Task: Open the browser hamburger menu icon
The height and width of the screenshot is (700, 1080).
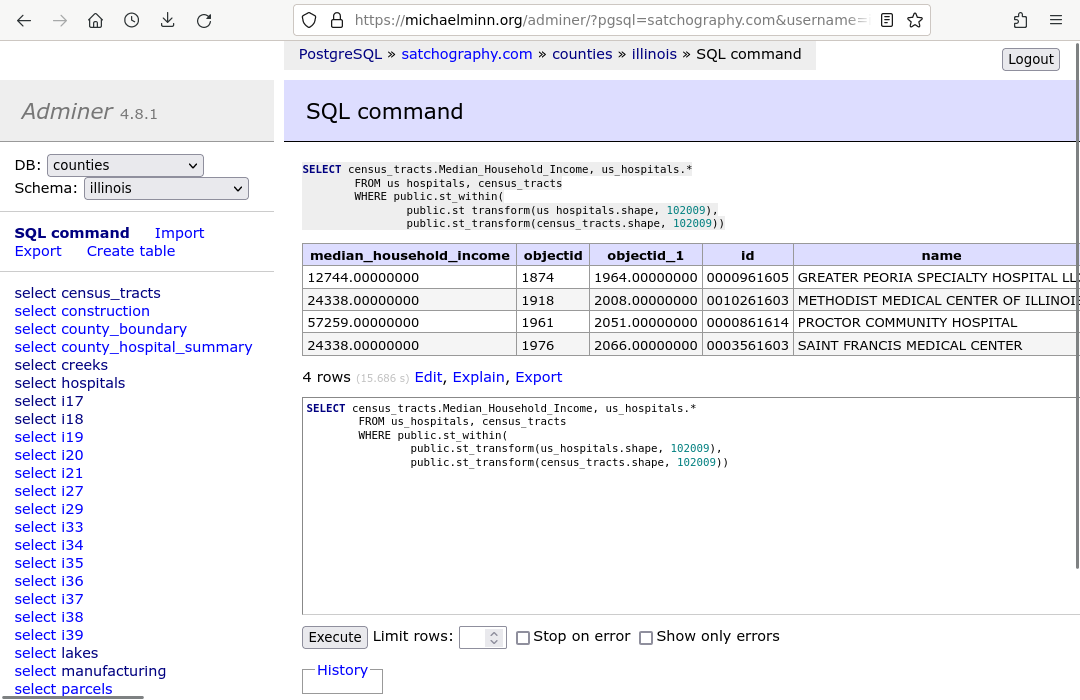Action: (1056, 19)
